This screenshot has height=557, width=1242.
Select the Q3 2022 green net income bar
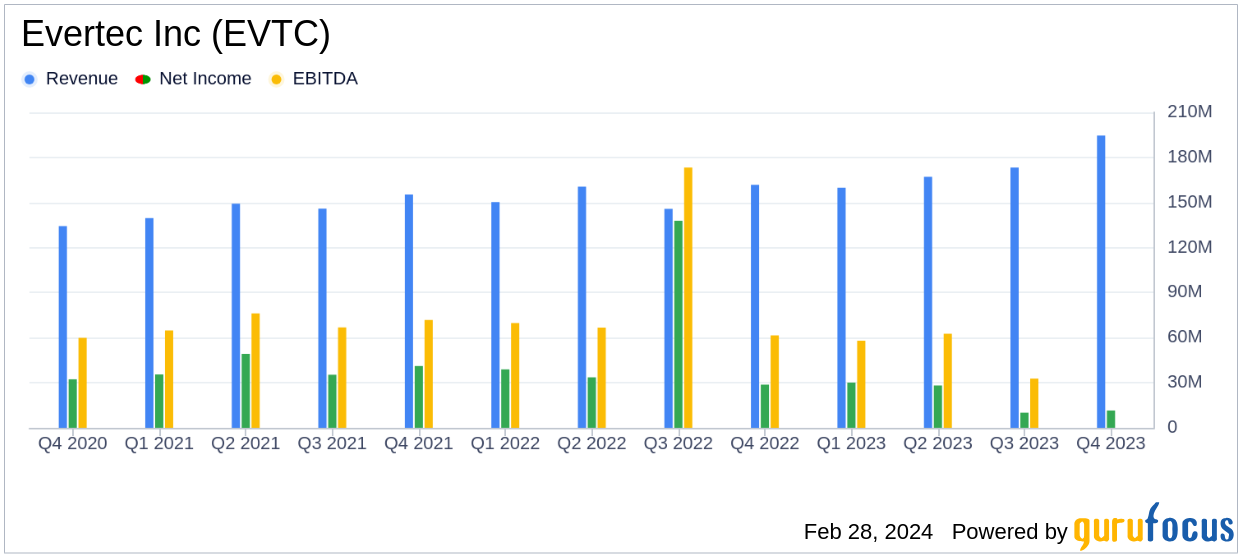point(678,325)
